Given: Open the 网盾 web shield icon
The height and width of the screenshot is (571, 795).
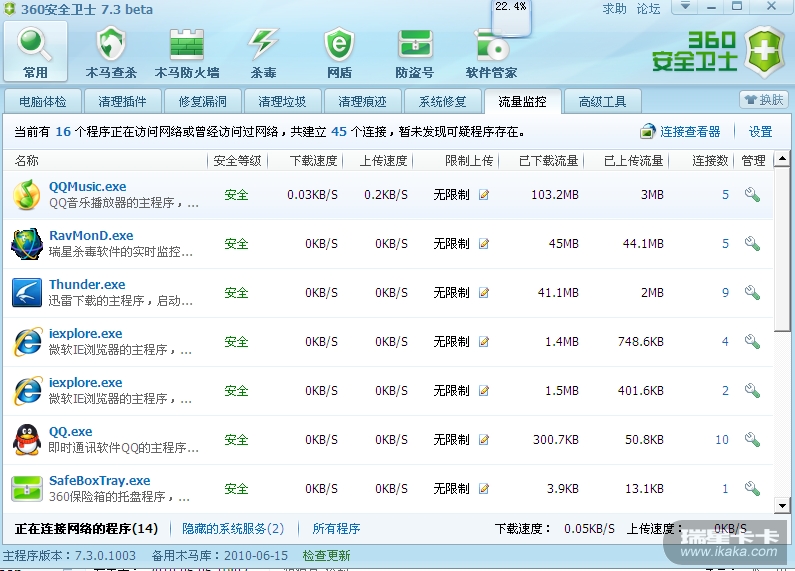Looking at the screenshot, I should (x=339, y=52).
